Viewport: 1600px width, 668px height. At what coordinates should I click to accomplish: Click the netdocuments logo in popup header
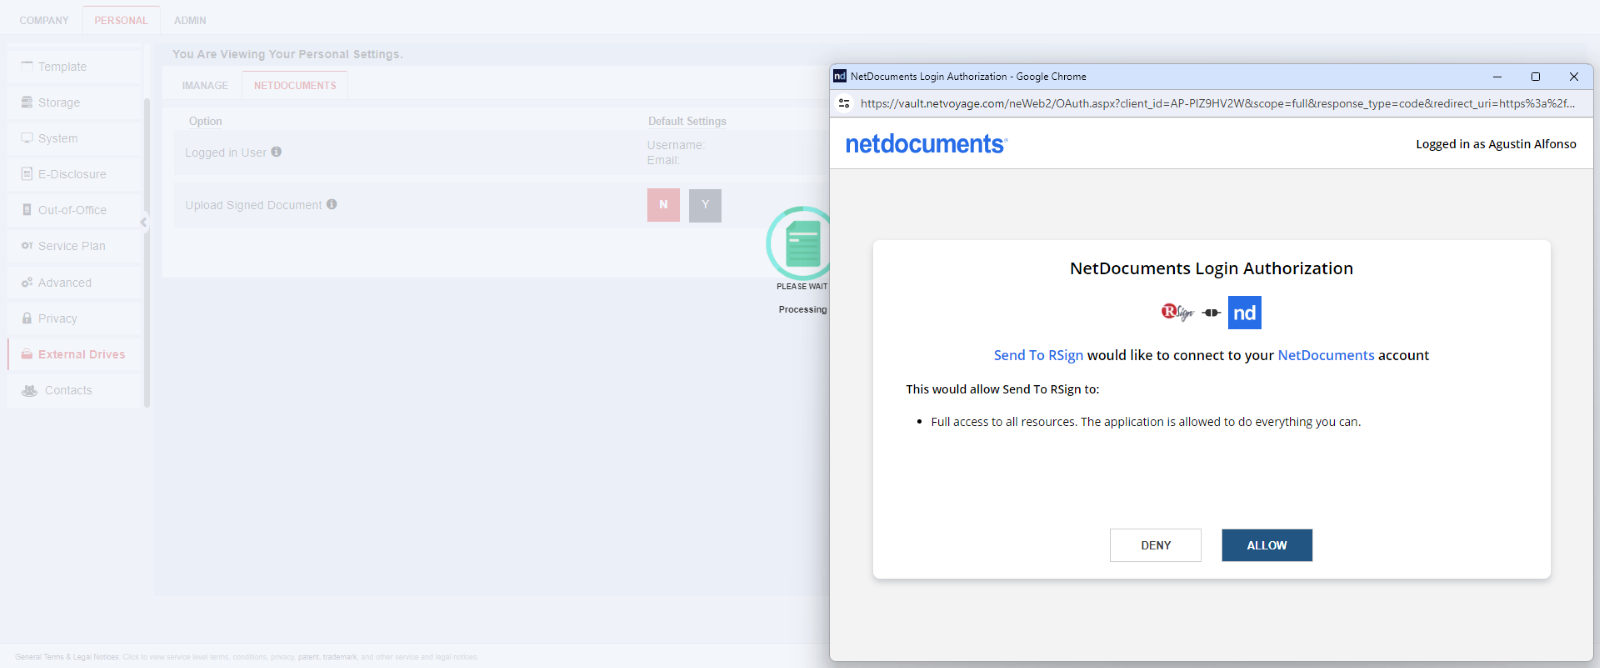click(x=926, y=144)
